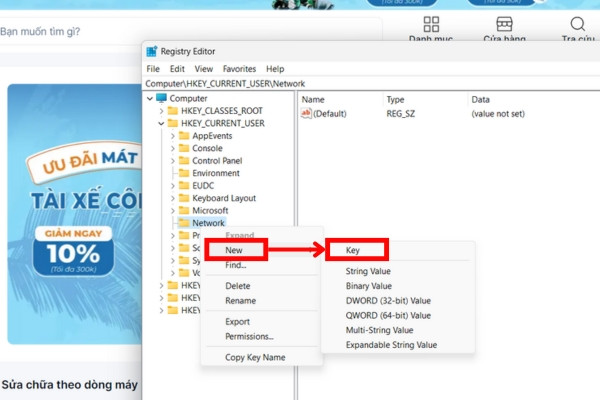Image resolution: width=600 pixels, height=400 pixels.
Task: Click the HKEY_CLASSES_ROOT folder icon
Action: click(x=173, y=111)
